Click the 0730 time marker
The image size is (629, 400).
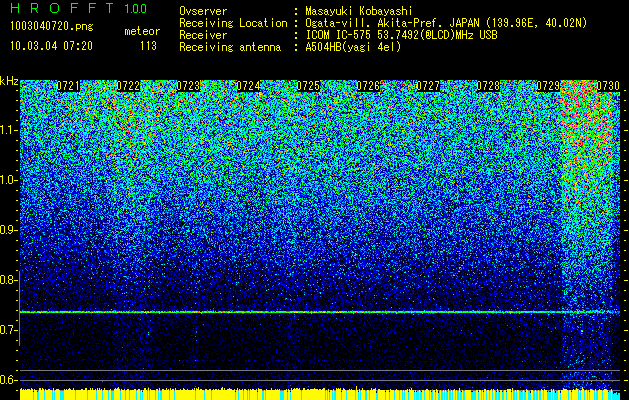tap(608, 86)
